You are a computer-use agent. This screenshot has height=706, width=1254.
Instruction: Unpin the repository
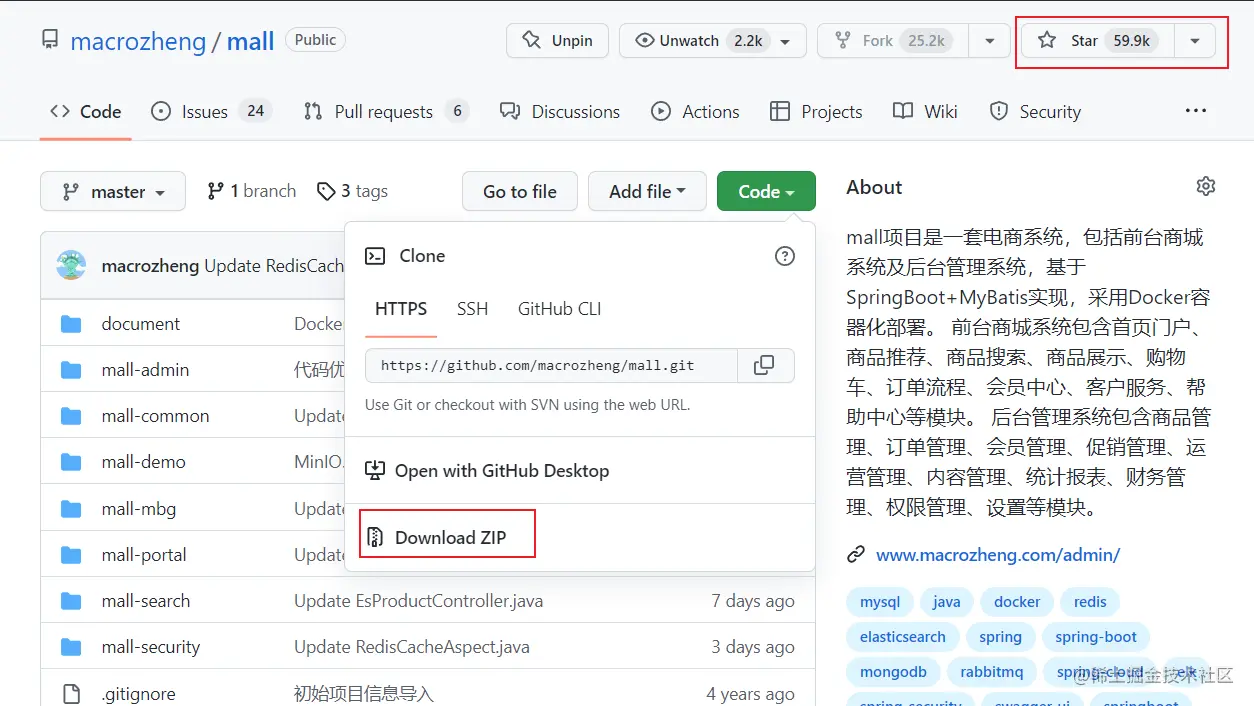(x=557, y=41)
